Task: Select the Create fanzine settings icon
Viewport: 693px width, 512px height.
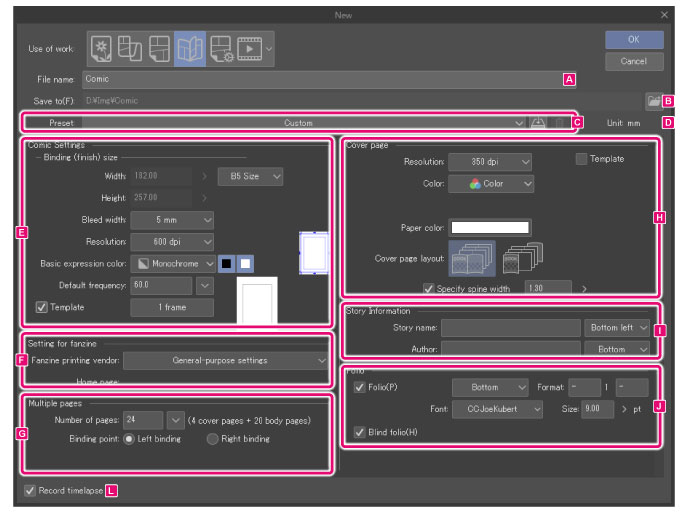Action: pyautogui.click(x=221, y=49)
